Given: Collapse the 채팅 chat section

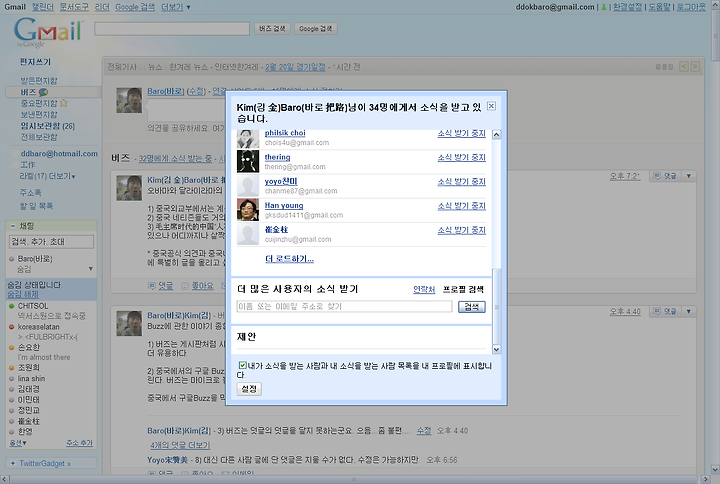Looking at the screenshot, I should coord(12,225).
